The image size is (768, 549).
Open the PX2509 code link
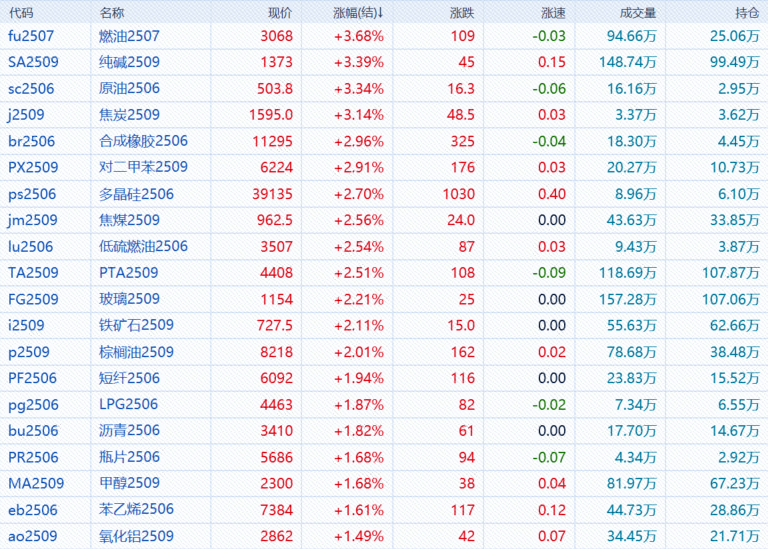[33, 167]
